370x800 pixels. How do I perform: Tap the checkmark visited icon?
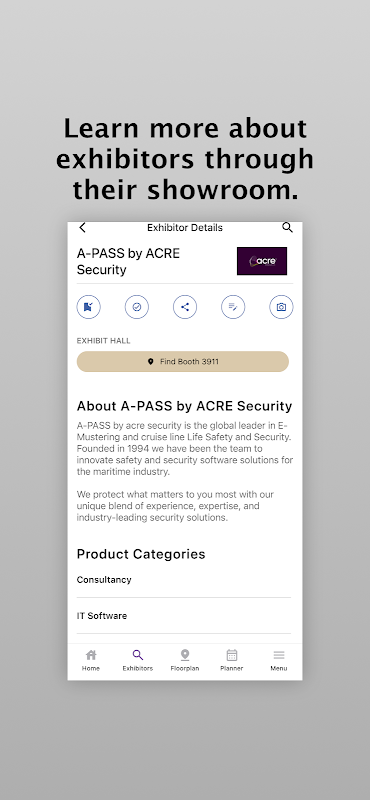137,307
